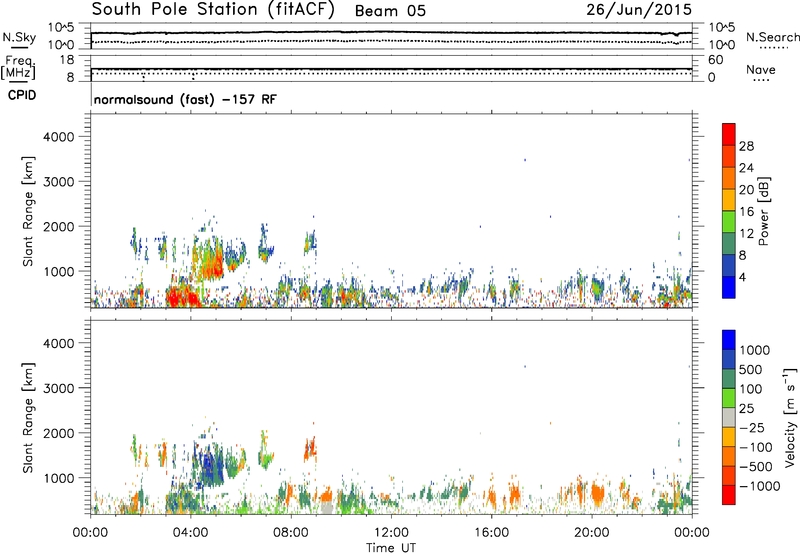The image size is (800, 554).
Task: Click the "16:00" time tick label
Action: click(491, 533)
